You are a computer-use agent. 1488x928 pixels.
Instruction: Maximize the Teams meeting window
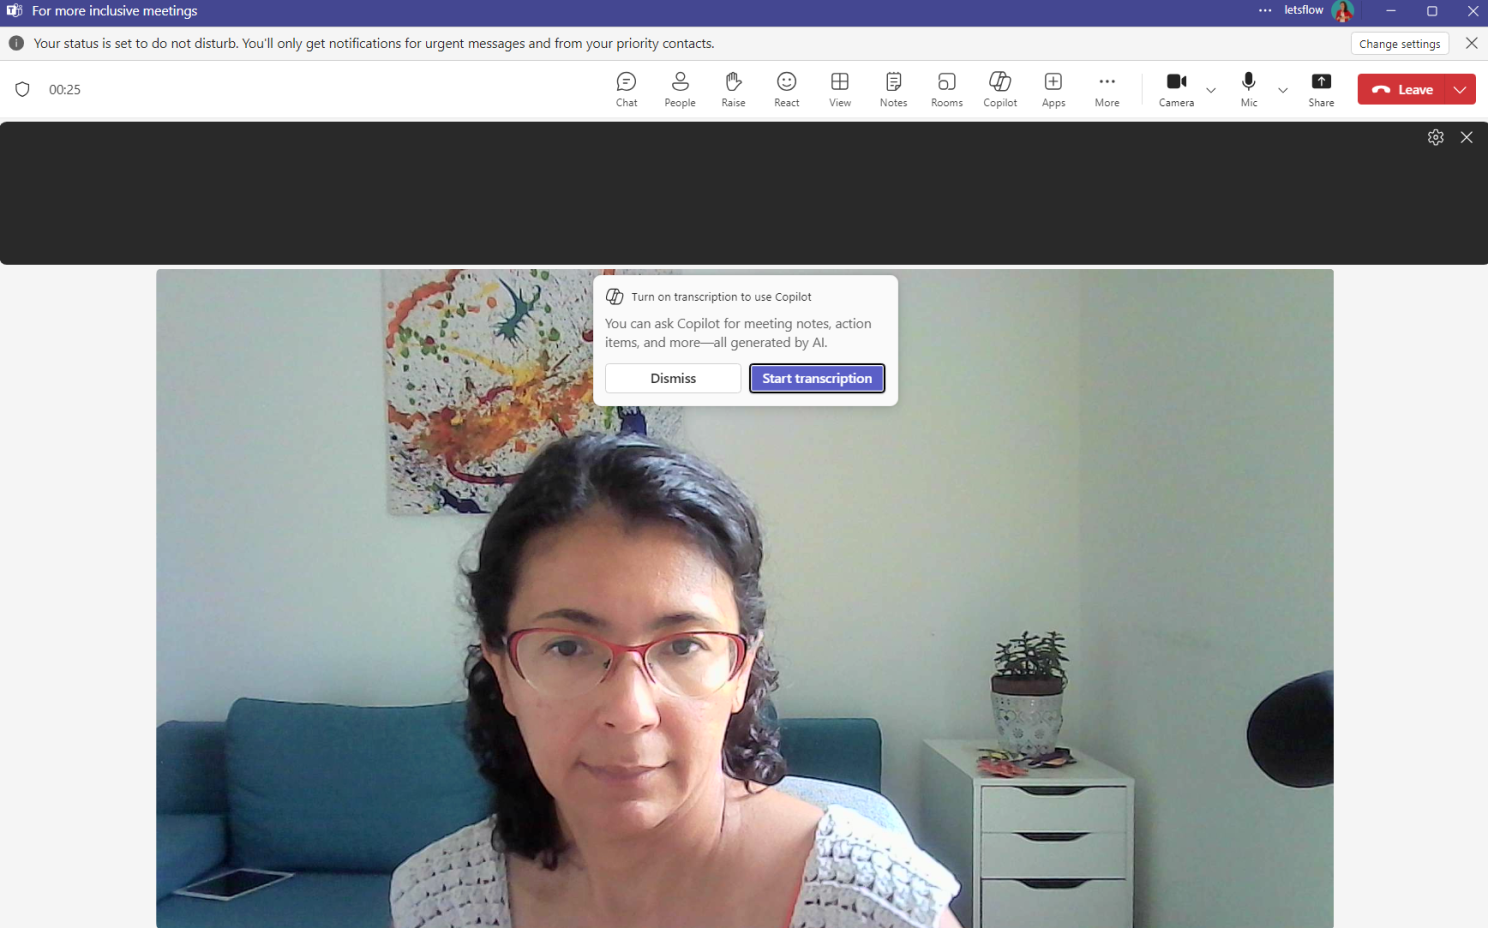tap(1432, 11)
